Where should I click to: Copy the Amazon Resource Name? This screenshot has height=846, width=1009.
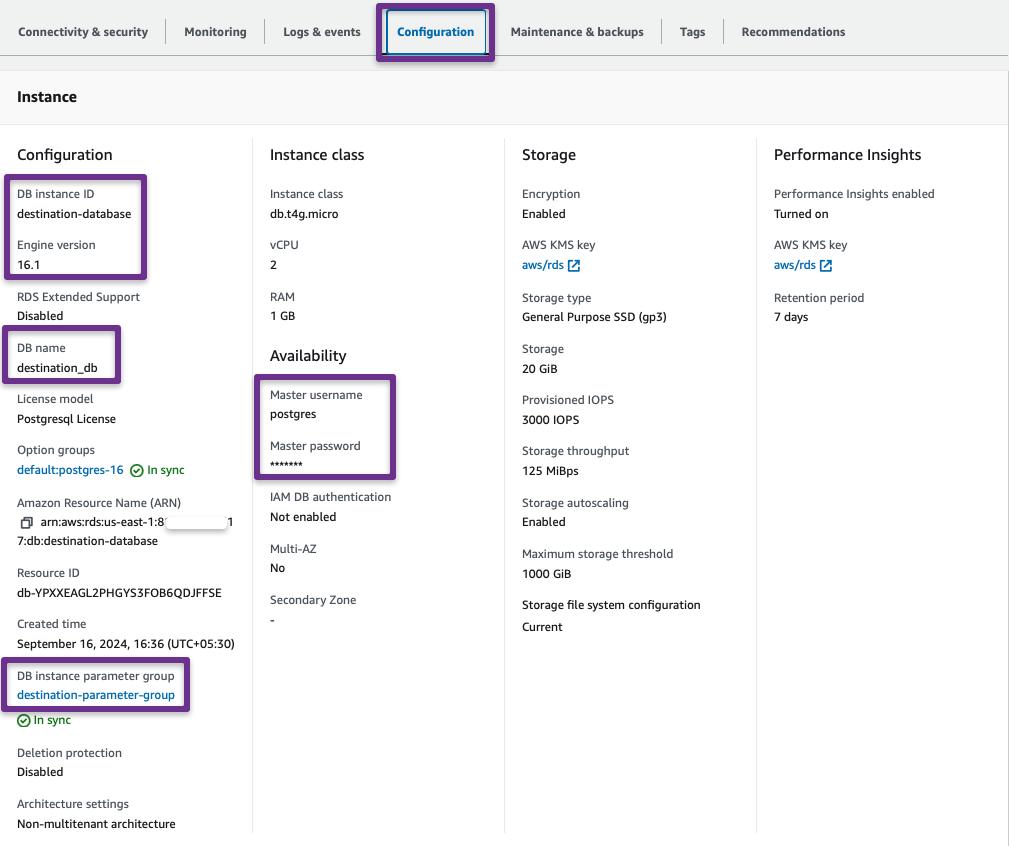[x=27, y=522]
